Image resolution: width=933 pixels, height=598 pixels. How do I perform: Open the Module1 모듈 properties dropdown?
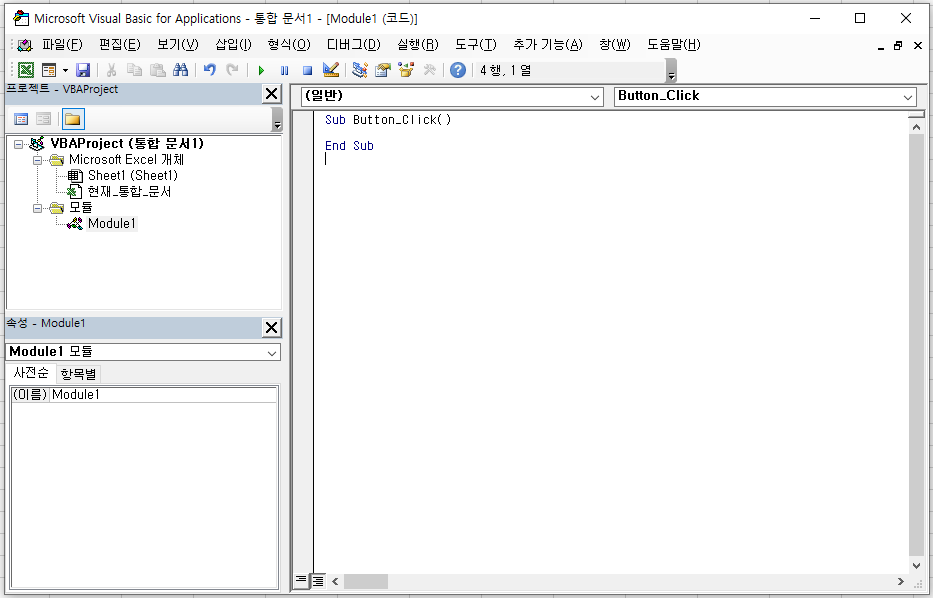[x=272, y=353]
